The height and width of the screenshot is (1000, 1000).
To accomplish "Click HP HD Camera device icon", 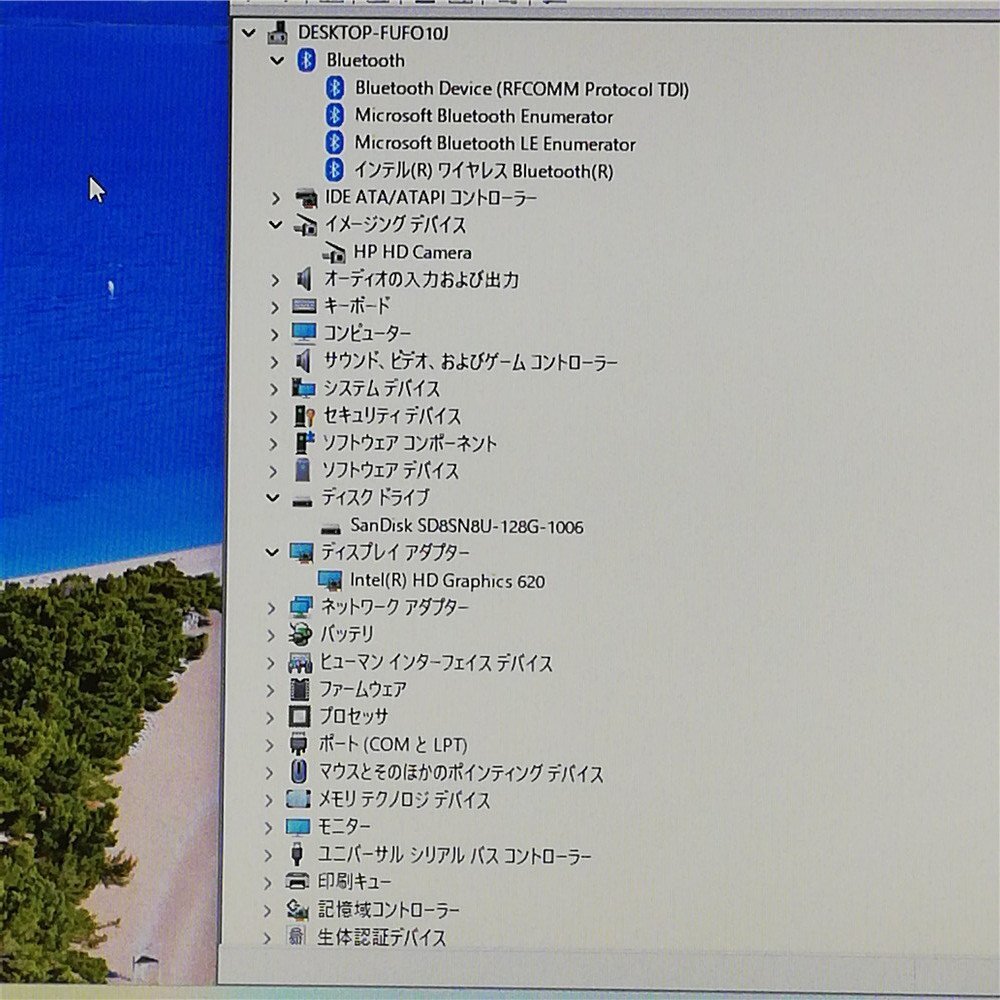I will 334,253.
